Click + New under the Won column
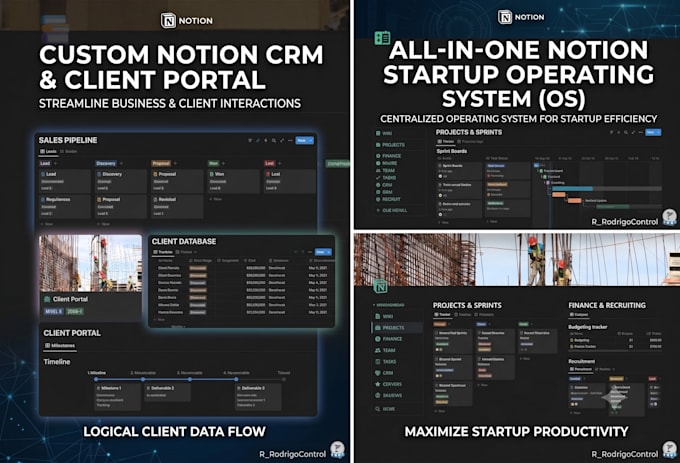 (216, 199)
